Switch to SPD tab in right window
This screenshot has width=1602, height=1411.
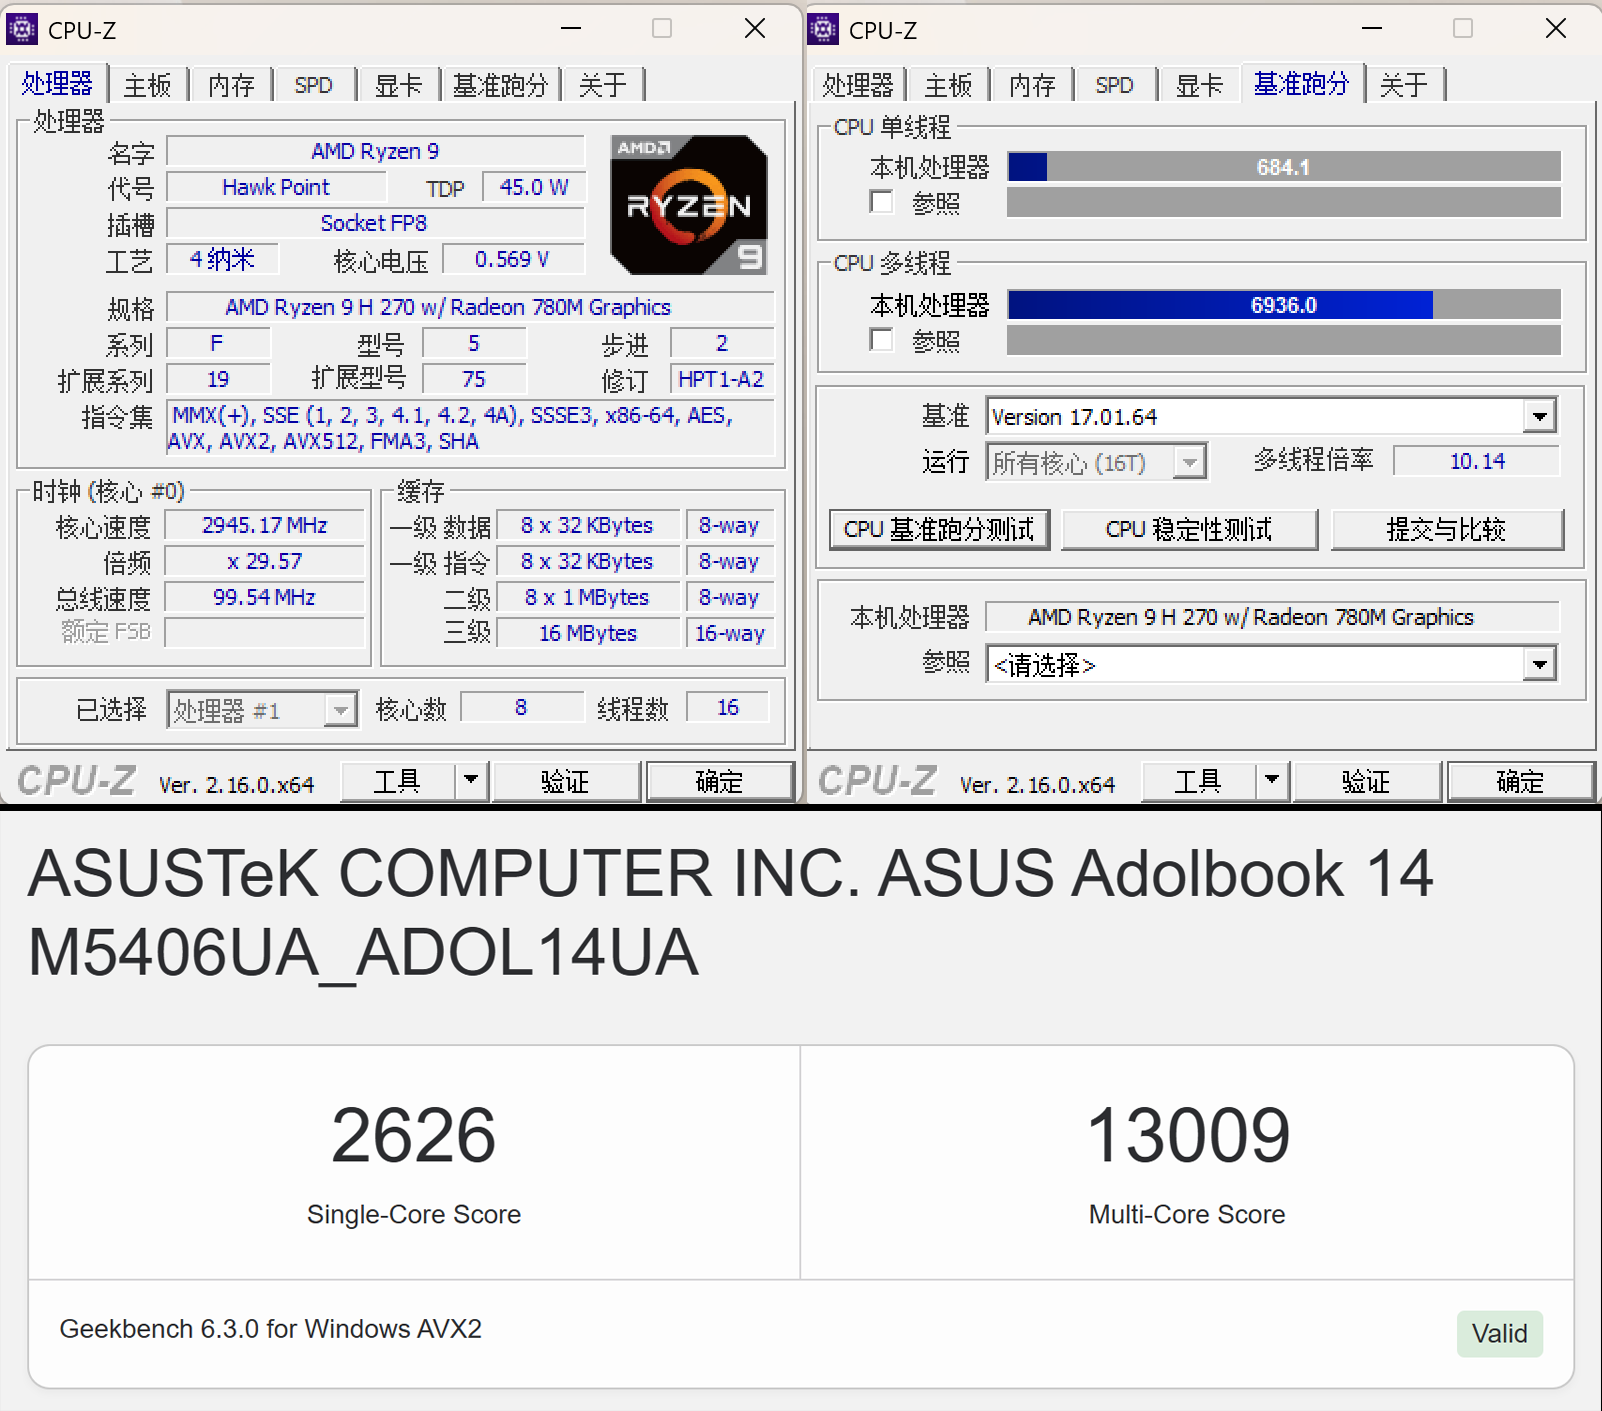pos(1115,85)
